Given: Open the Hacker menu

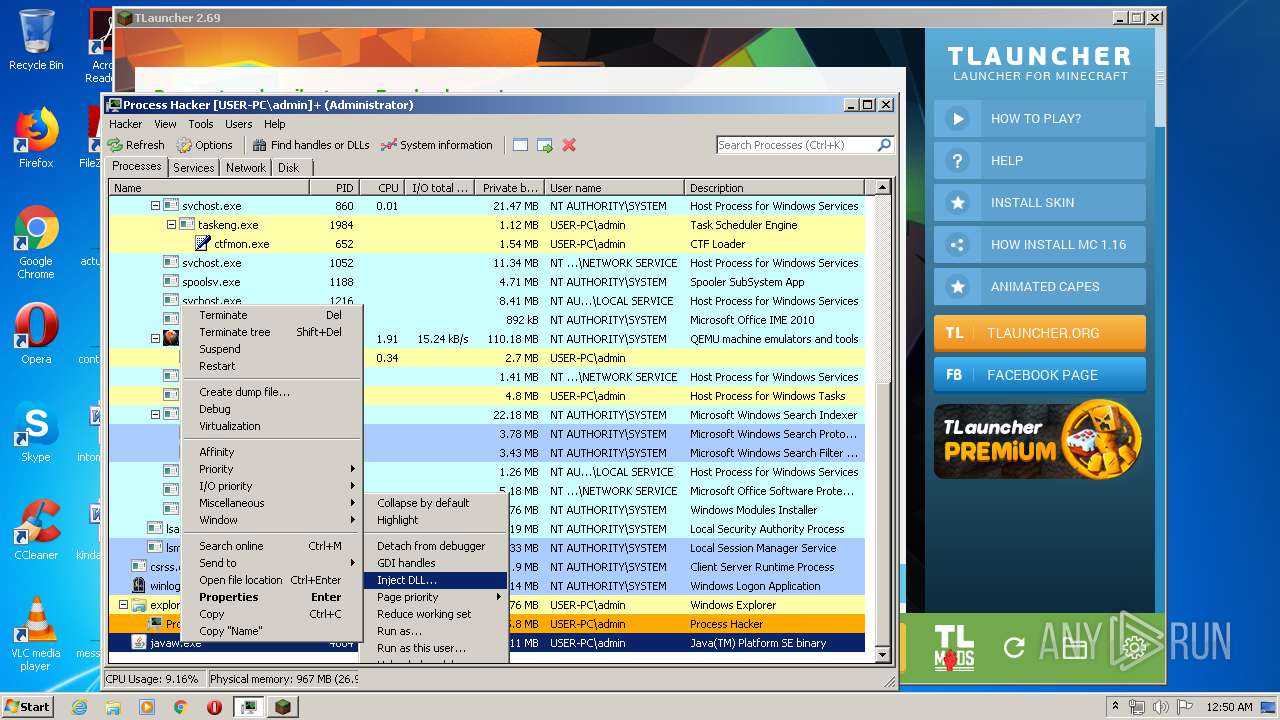Looking at the screenshot, I should coord(126,124).
